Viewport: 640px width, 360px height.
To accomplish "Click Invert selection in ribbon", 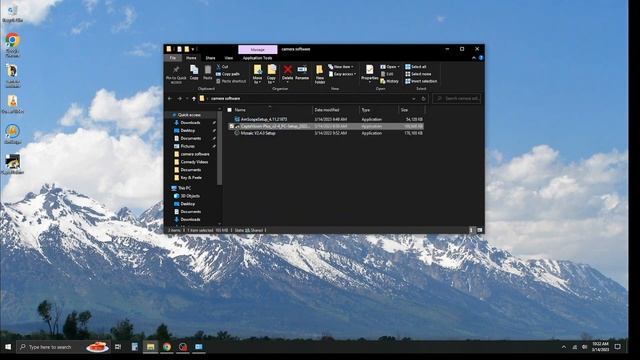I will (421, 81).
